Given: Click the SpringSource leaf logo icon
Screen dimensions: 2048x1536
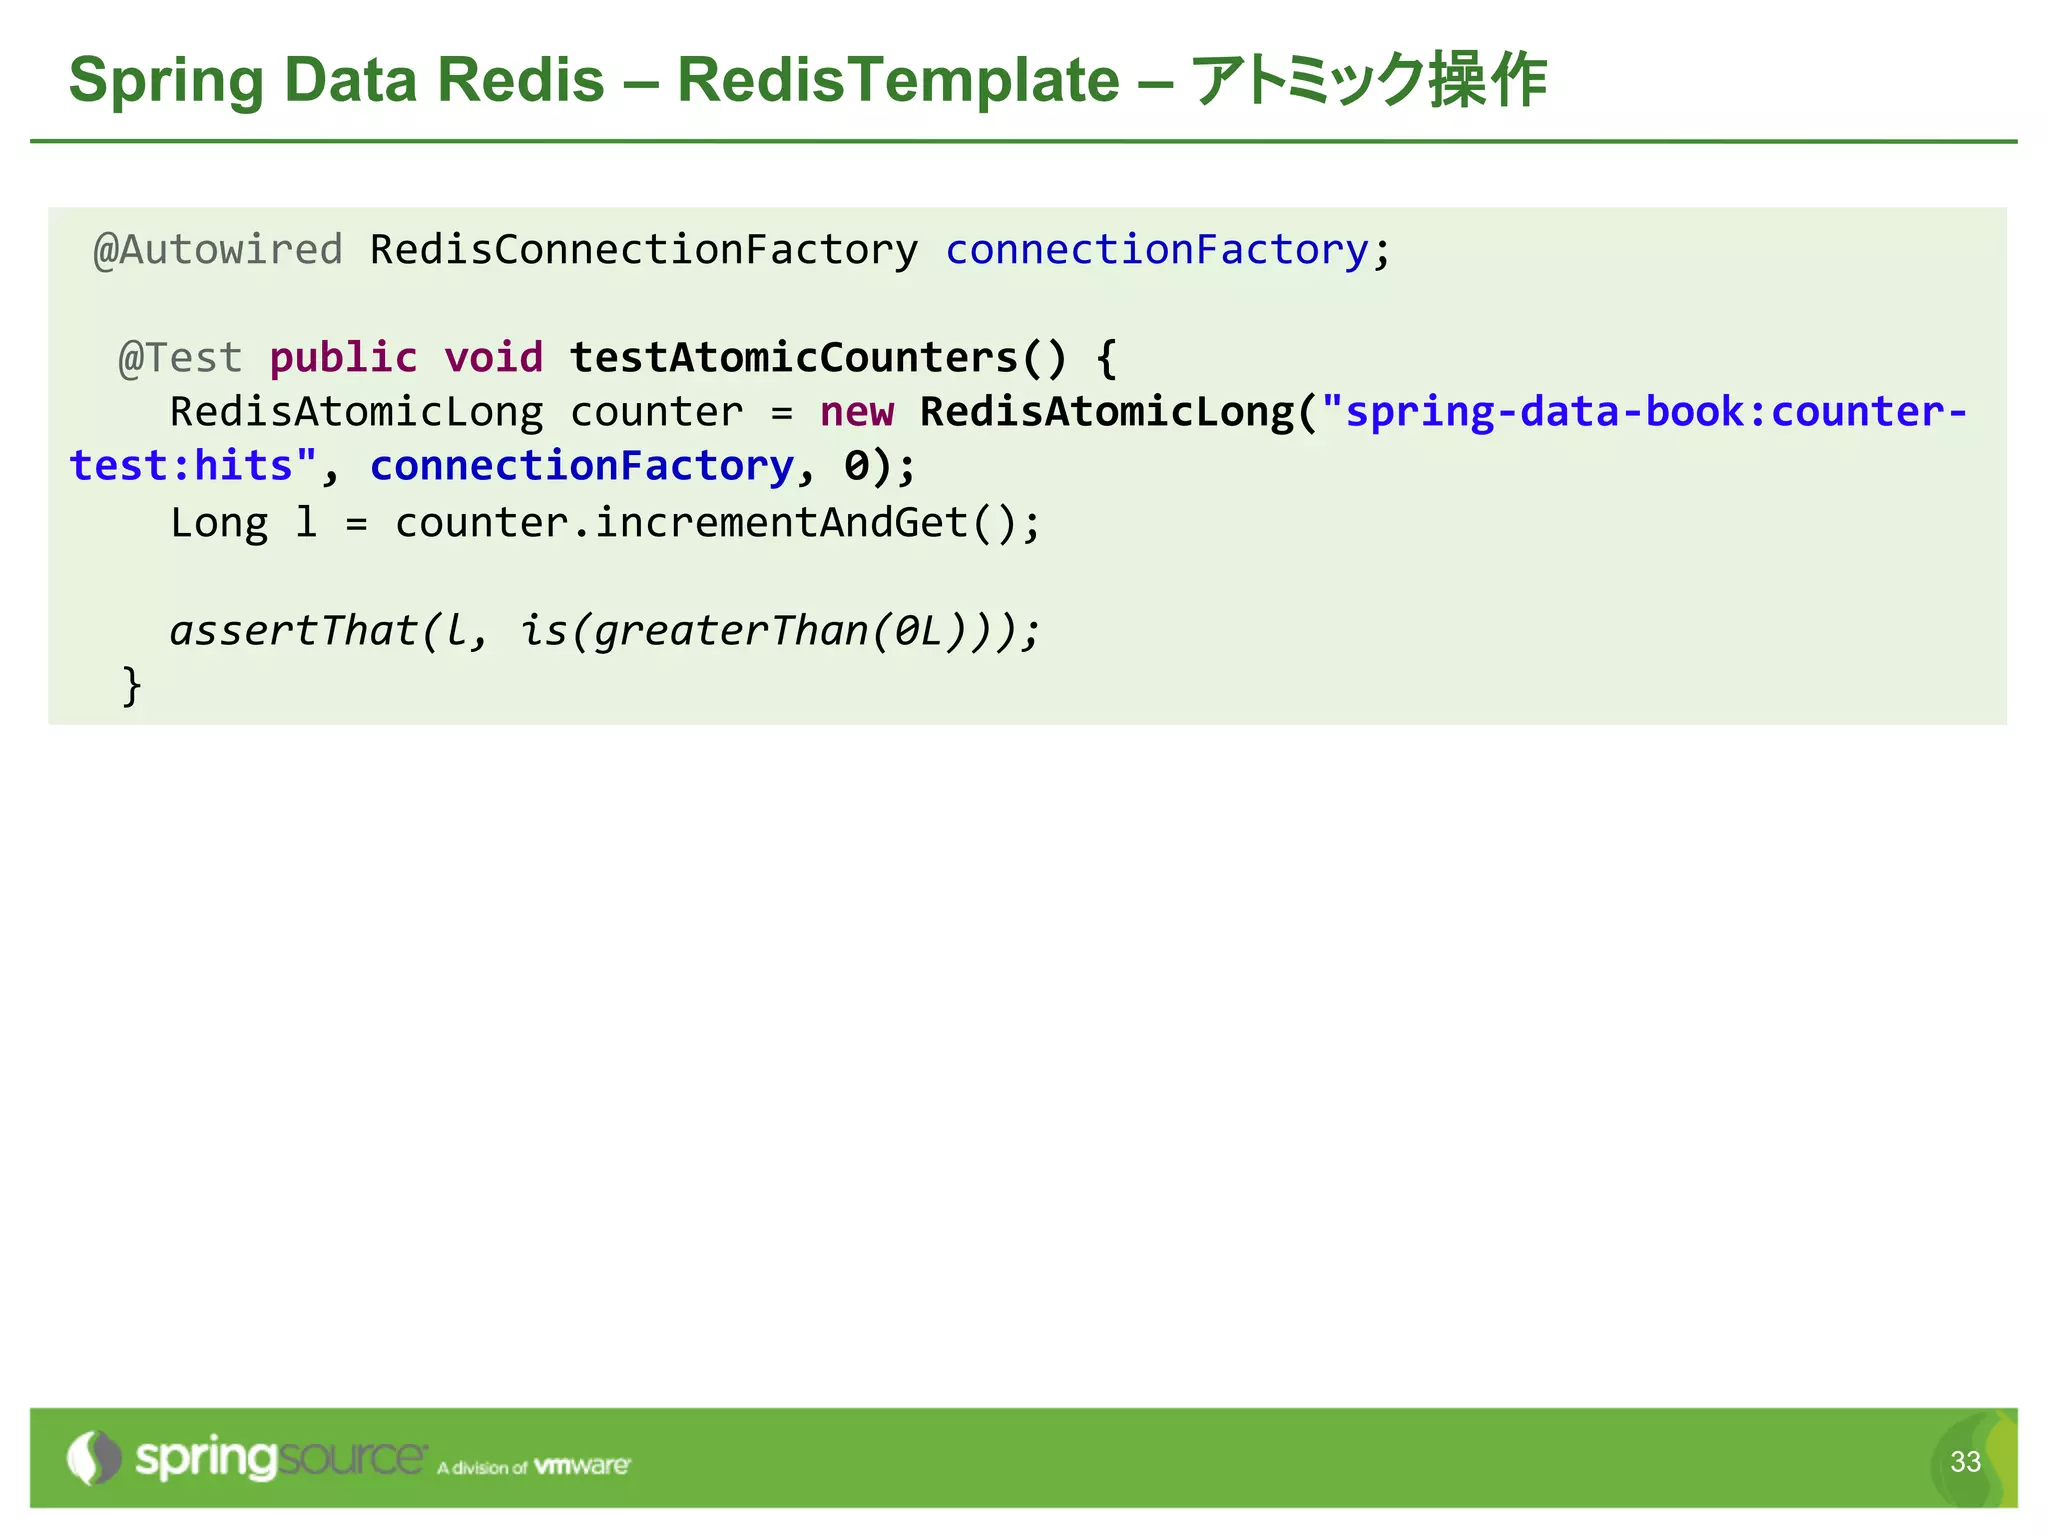Looking at the screenshot, I should pos(94,1458).
